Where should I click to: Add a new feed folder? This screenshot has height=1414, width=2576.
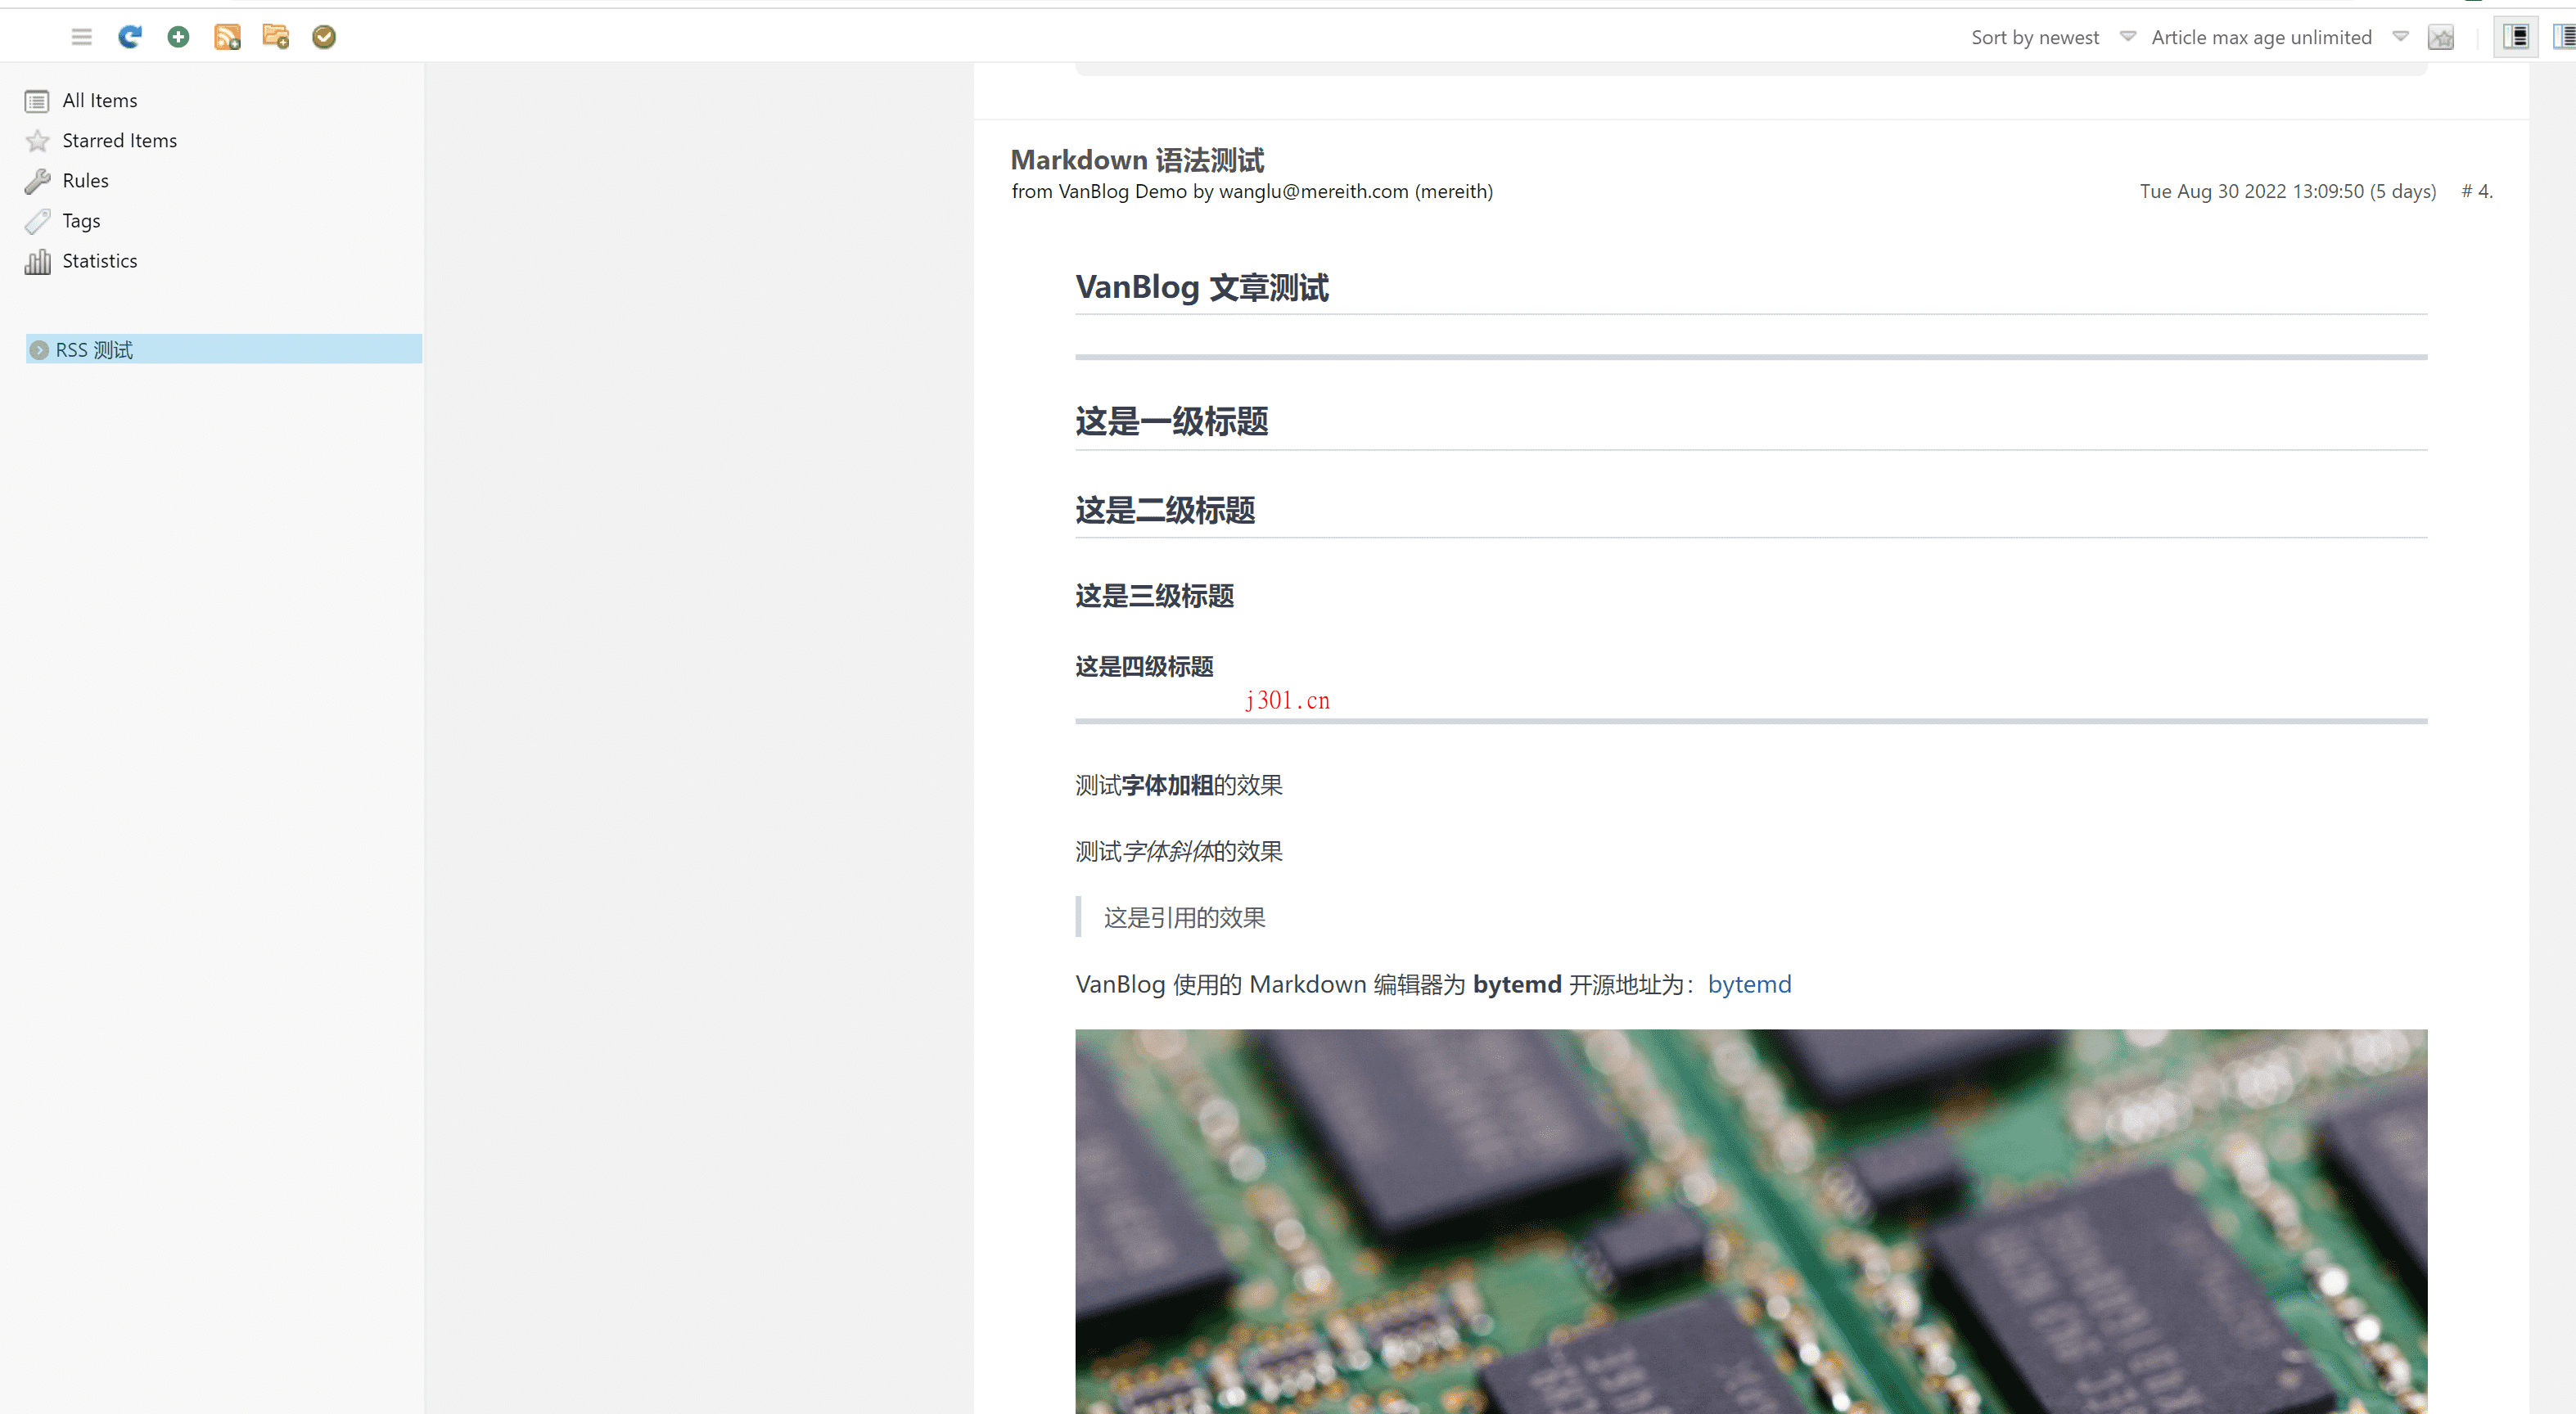point(275,37)
